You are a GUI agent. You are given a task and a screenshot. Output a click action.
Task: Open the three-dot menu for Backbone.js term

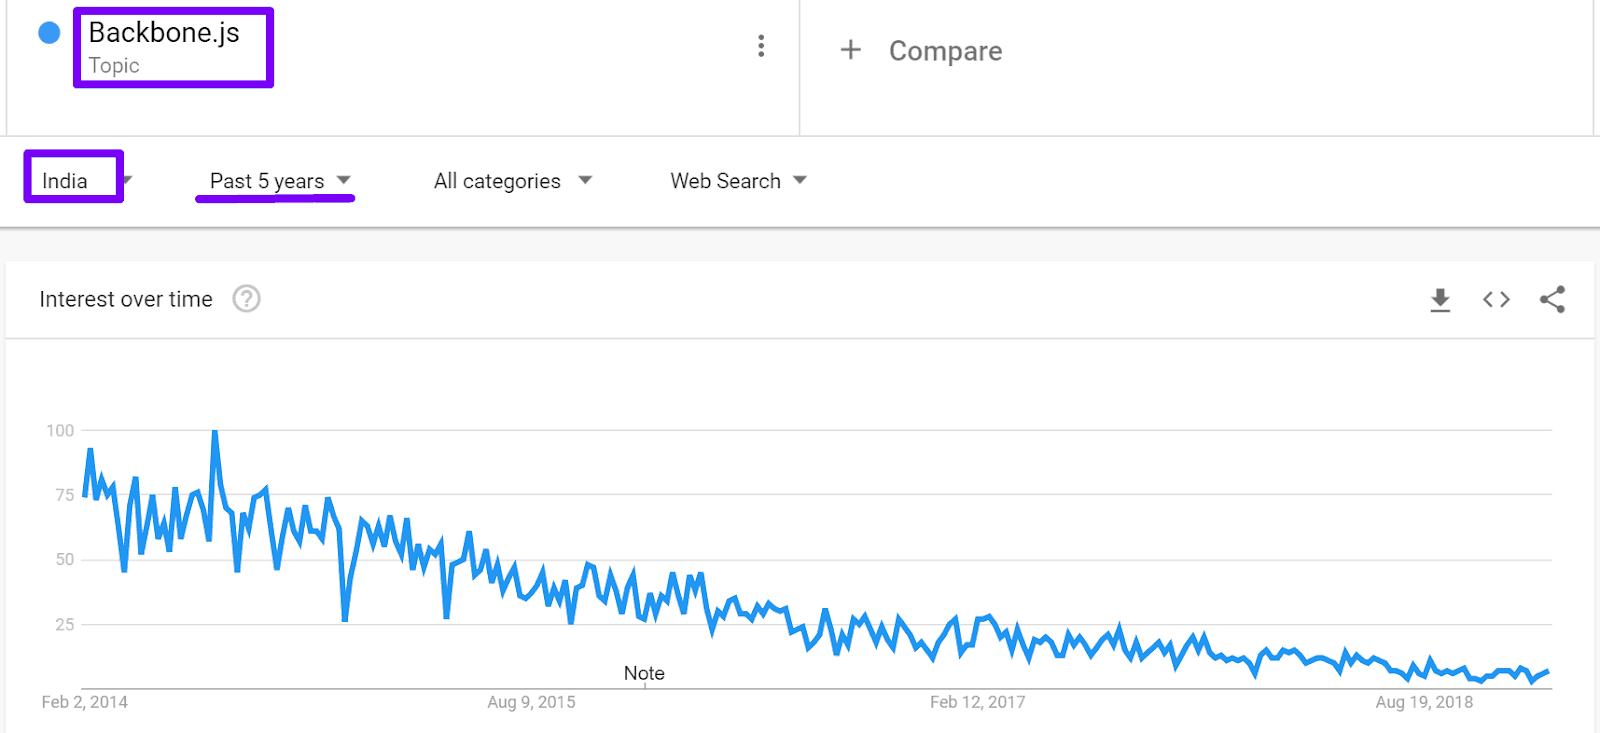tap(761, 46)
